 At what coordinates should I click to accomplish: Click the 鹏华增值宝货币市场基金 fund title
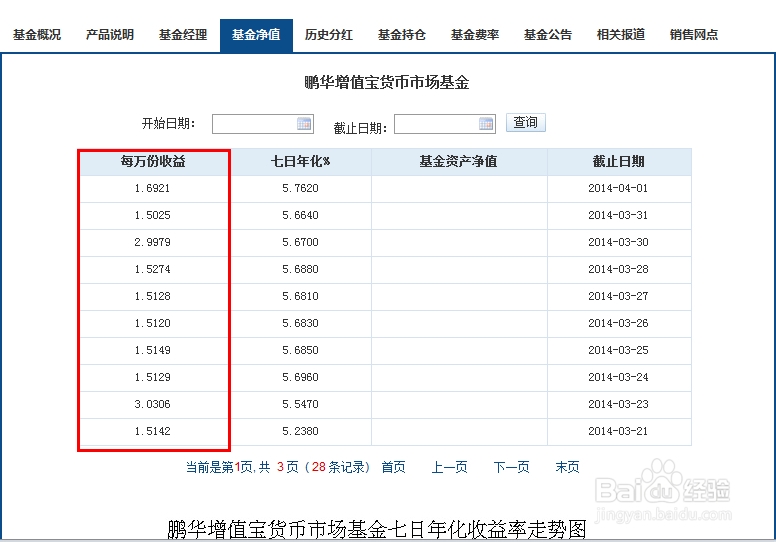[x=387, y=82]
